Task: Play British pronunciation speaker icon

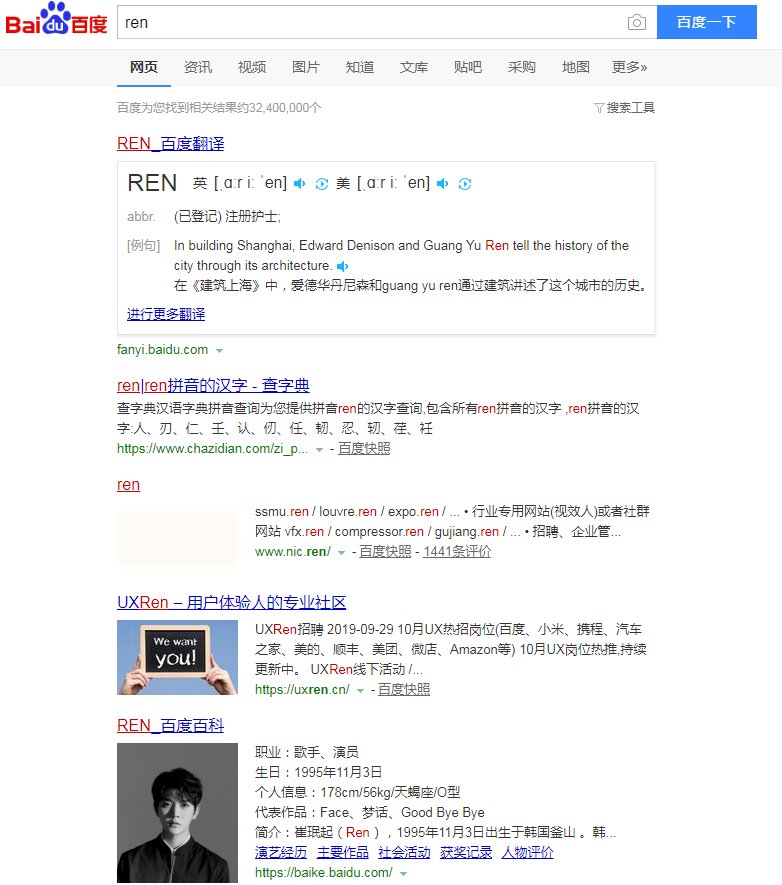Action: pyautogui.click(x=300, y=183)
